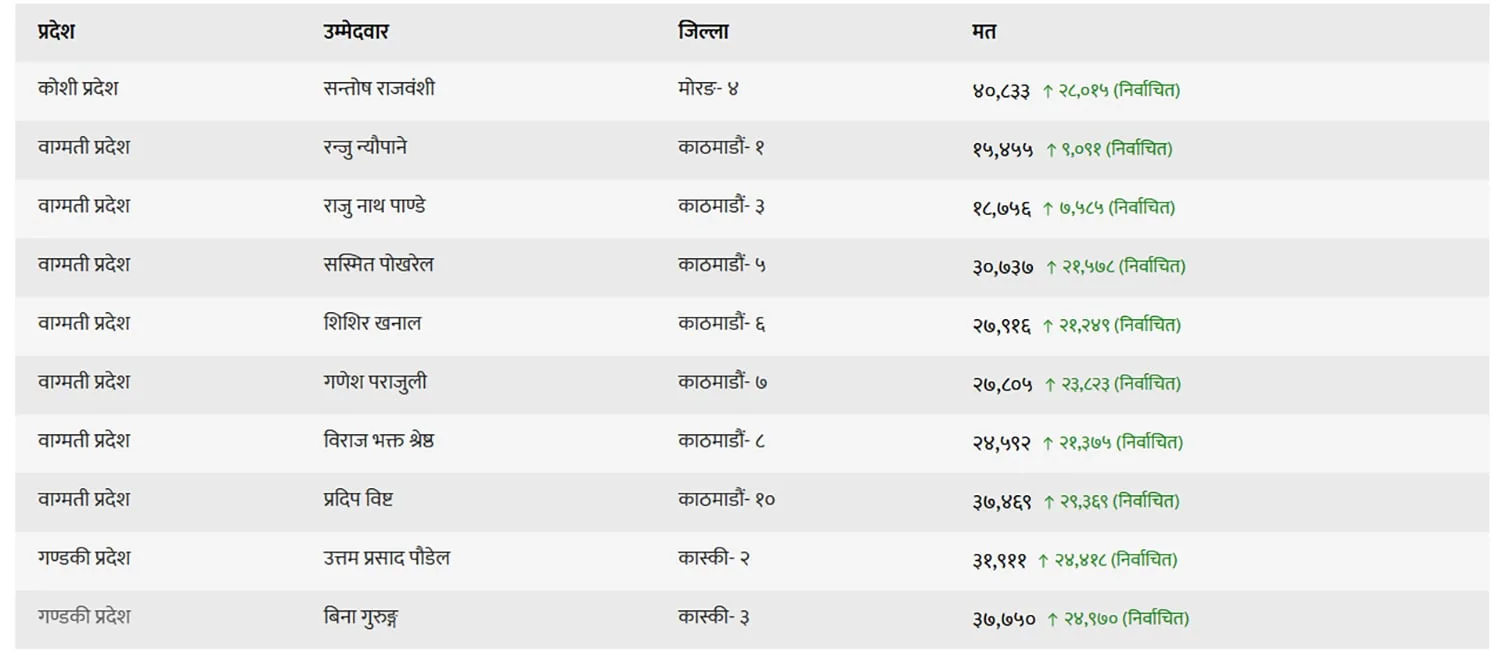
Task: Open candidate प्रदिप विष्ट
Action: (351, 499)
